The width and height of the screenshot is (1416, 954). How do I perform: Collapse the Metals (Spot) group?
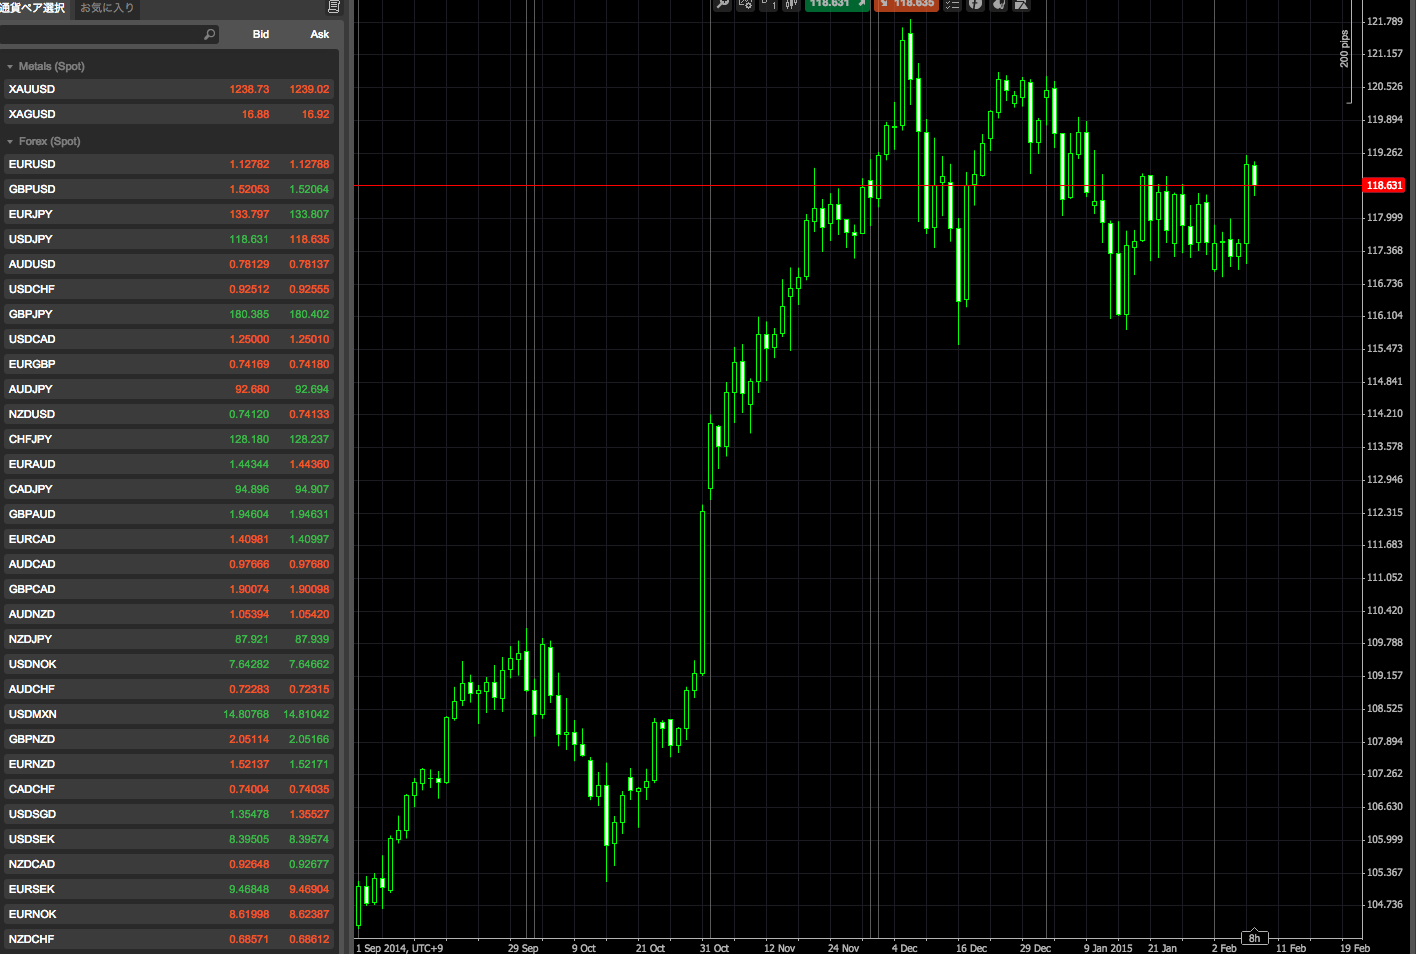coord(10,67)
